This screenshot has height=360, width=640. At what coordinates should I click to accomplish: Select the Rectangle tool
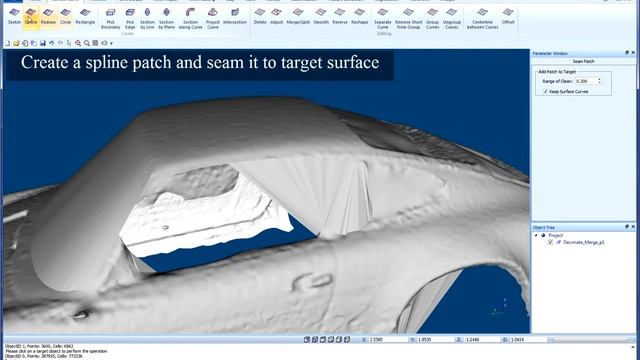[85, 17]
